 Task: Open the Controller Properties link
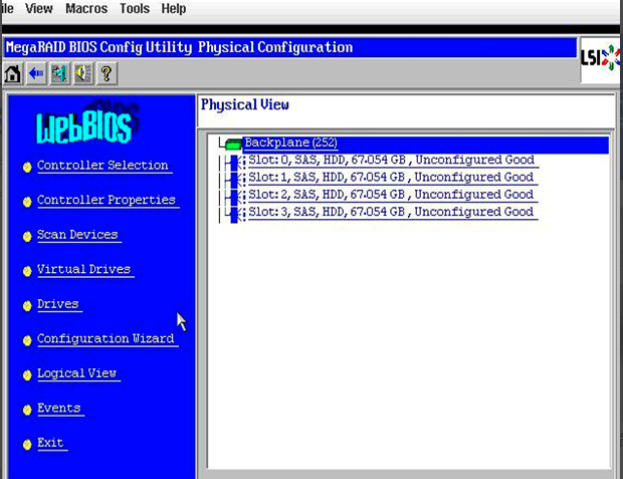click(x=106, y=200)
